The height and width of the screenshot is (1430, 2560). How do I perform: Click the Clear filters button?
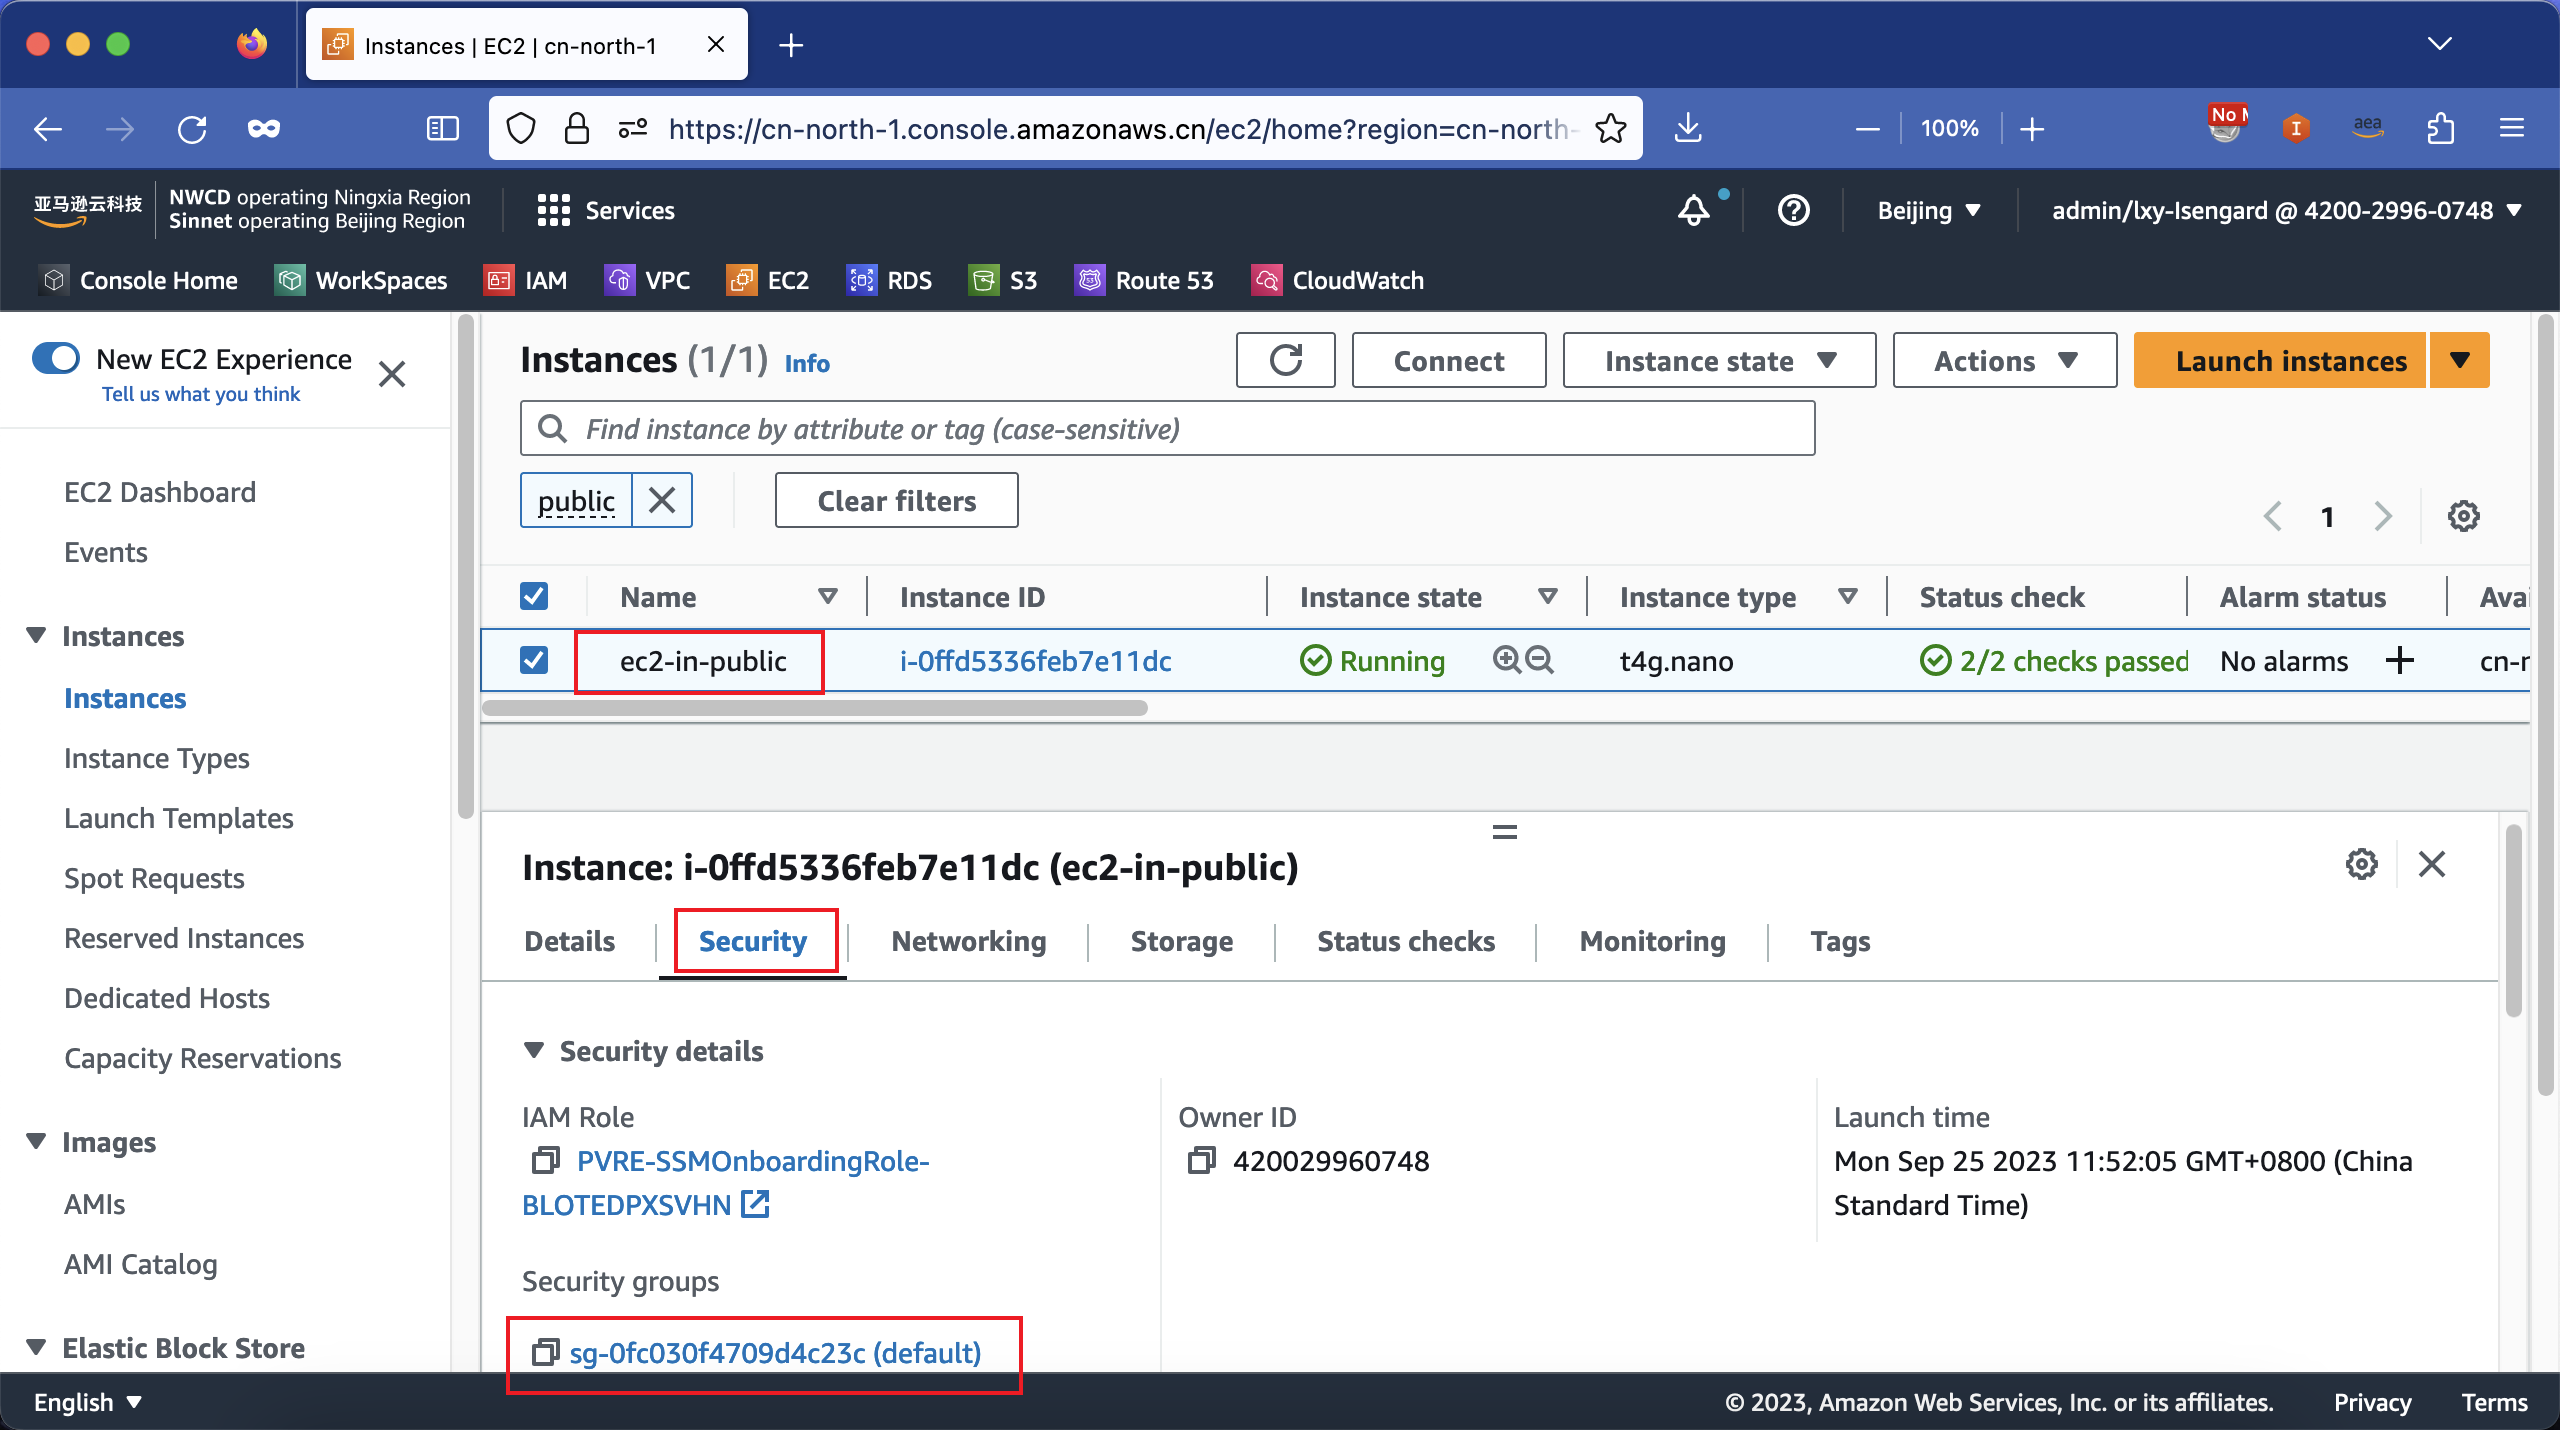pos(896,500)
